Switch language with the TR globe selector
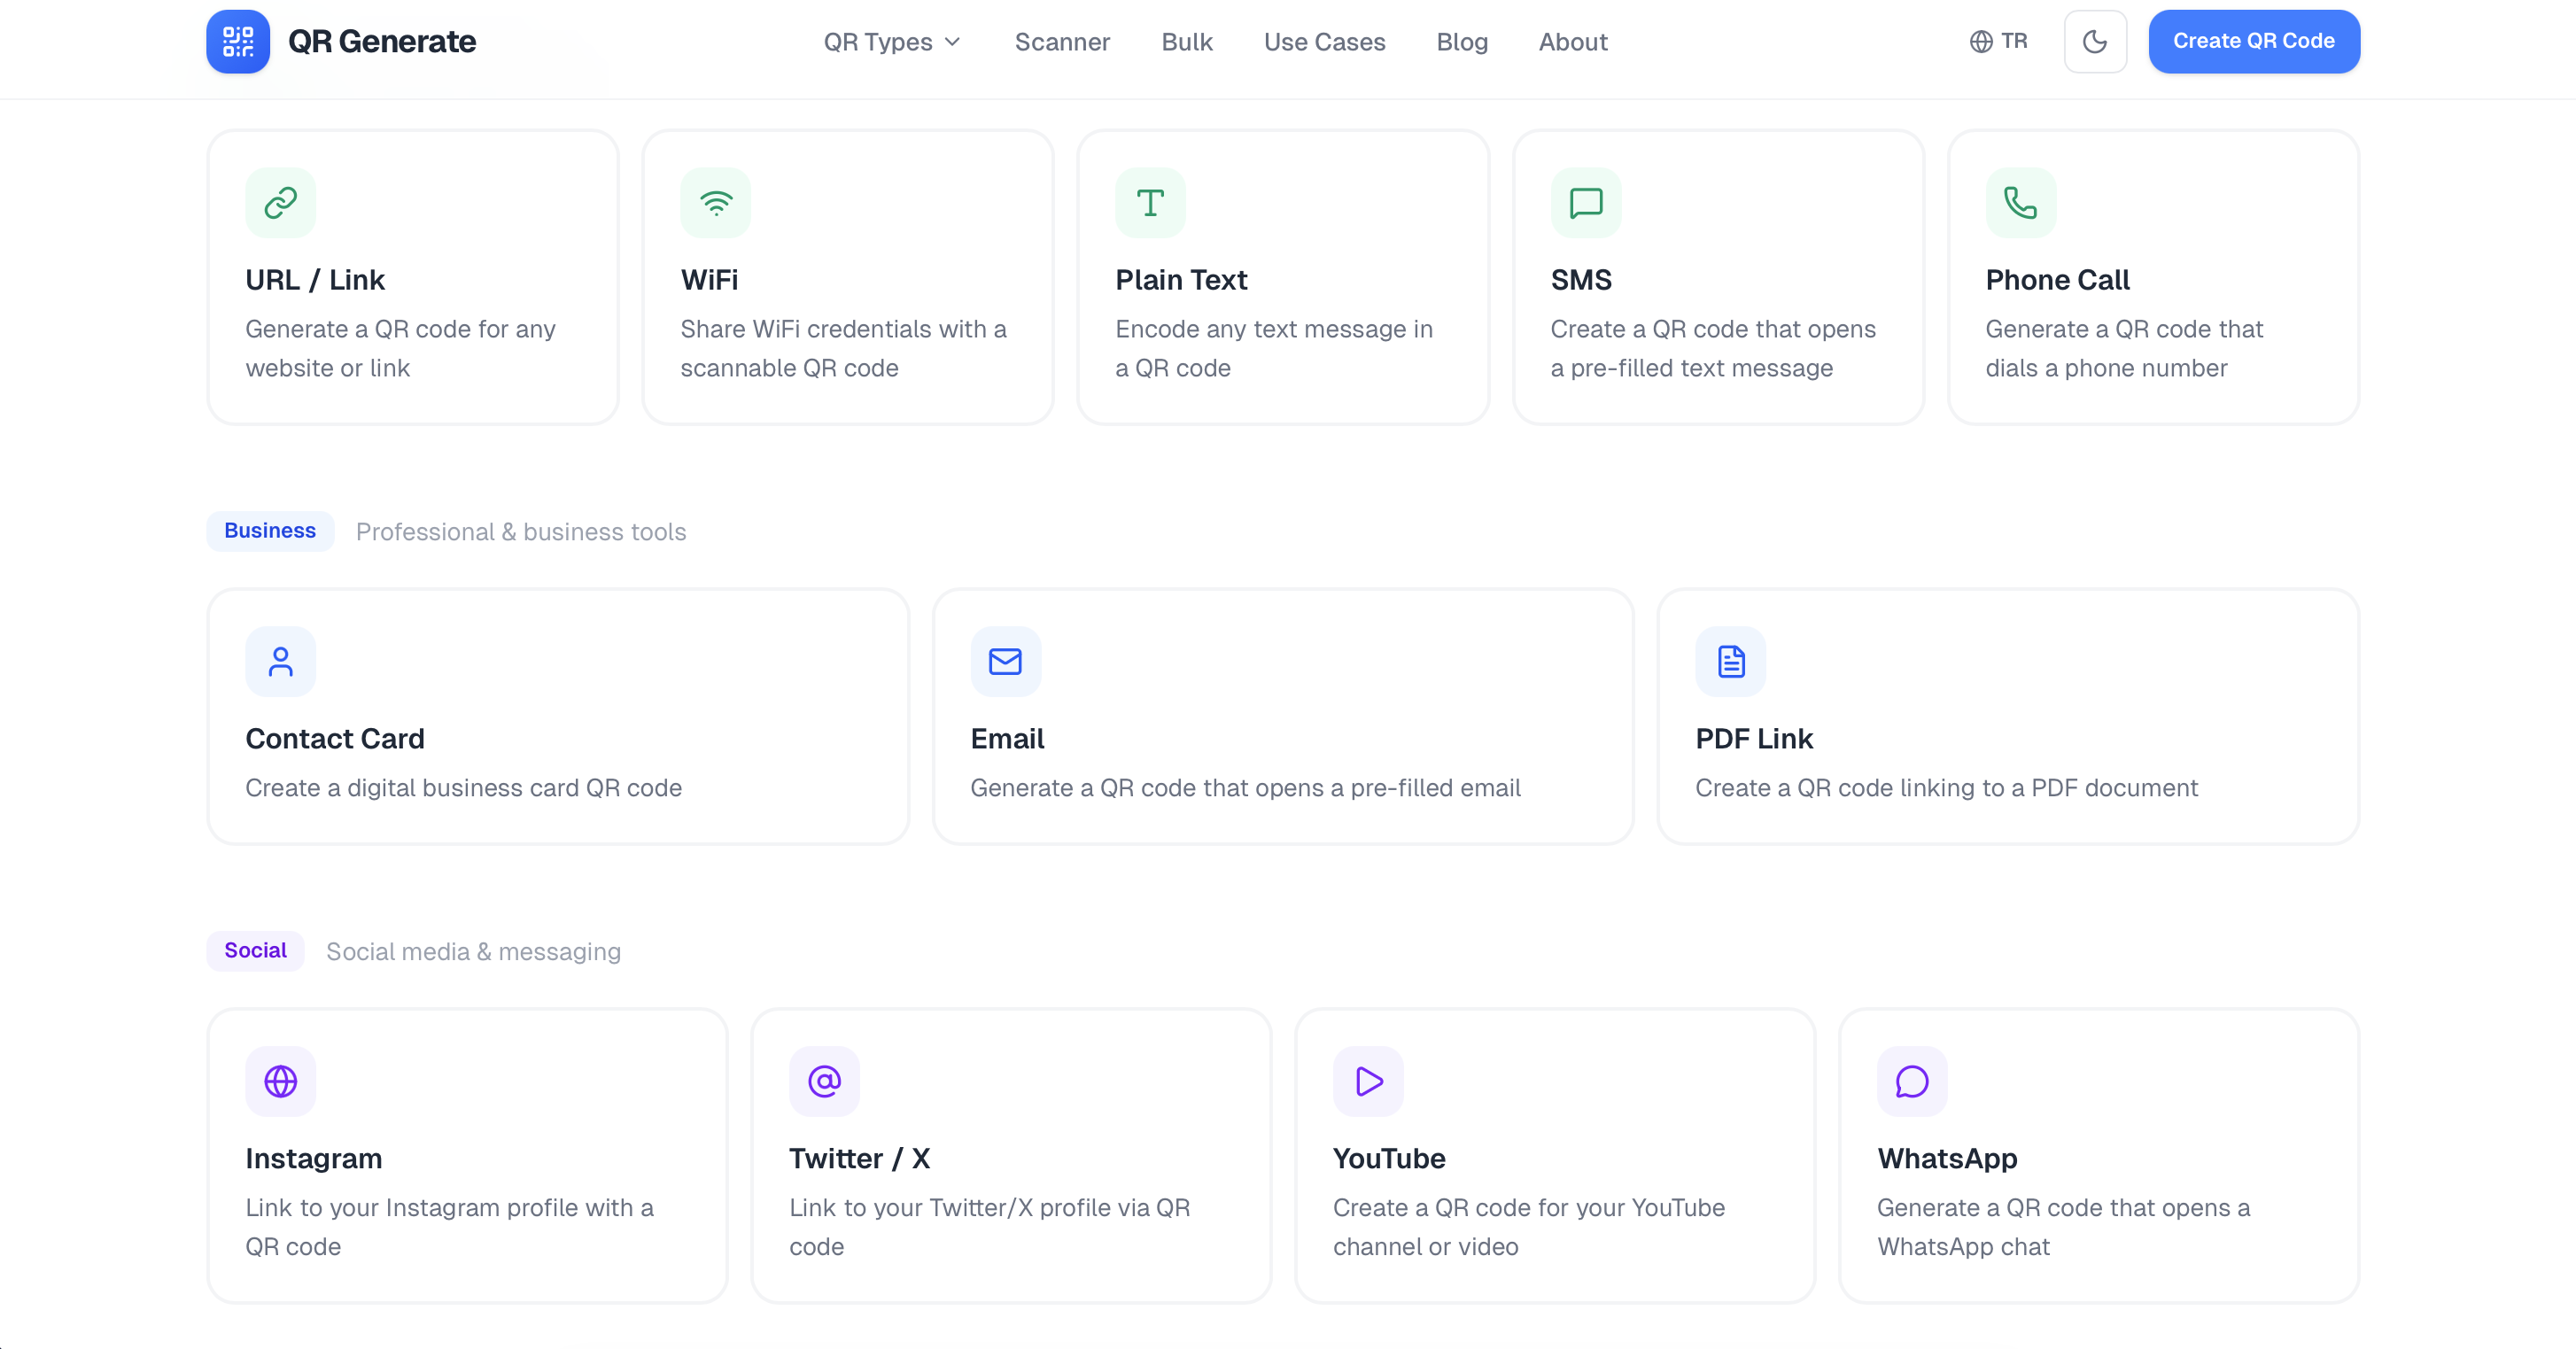This screenshot has height=1349, width=2576. (1998, 42)
